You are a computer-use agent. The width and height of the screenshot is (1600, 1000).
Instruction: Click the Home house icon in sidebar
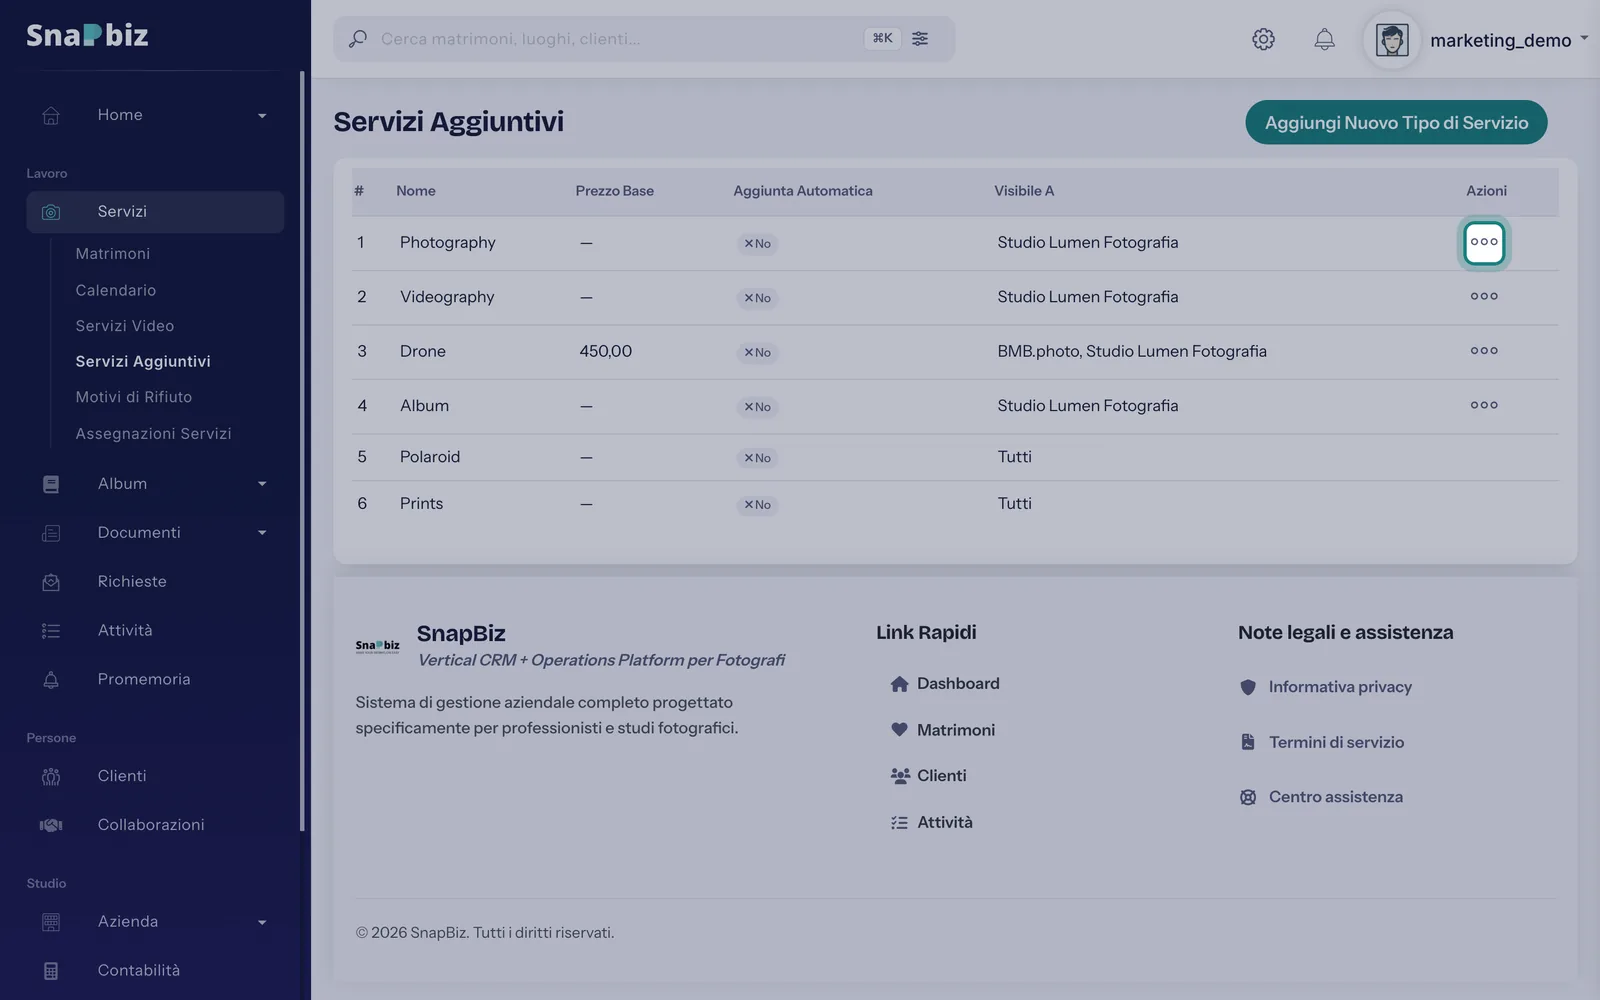[x=51, y=115]
